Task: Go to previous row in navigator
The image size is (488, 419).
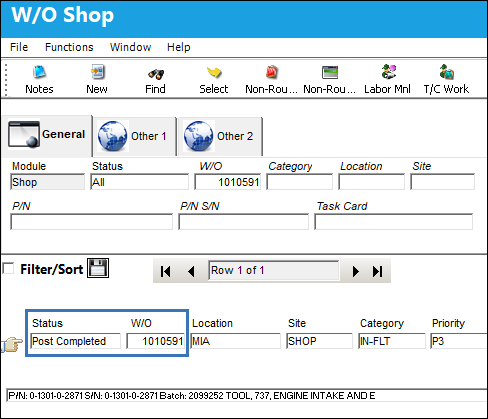Action: pyautogui.click(x=191, y=271)
